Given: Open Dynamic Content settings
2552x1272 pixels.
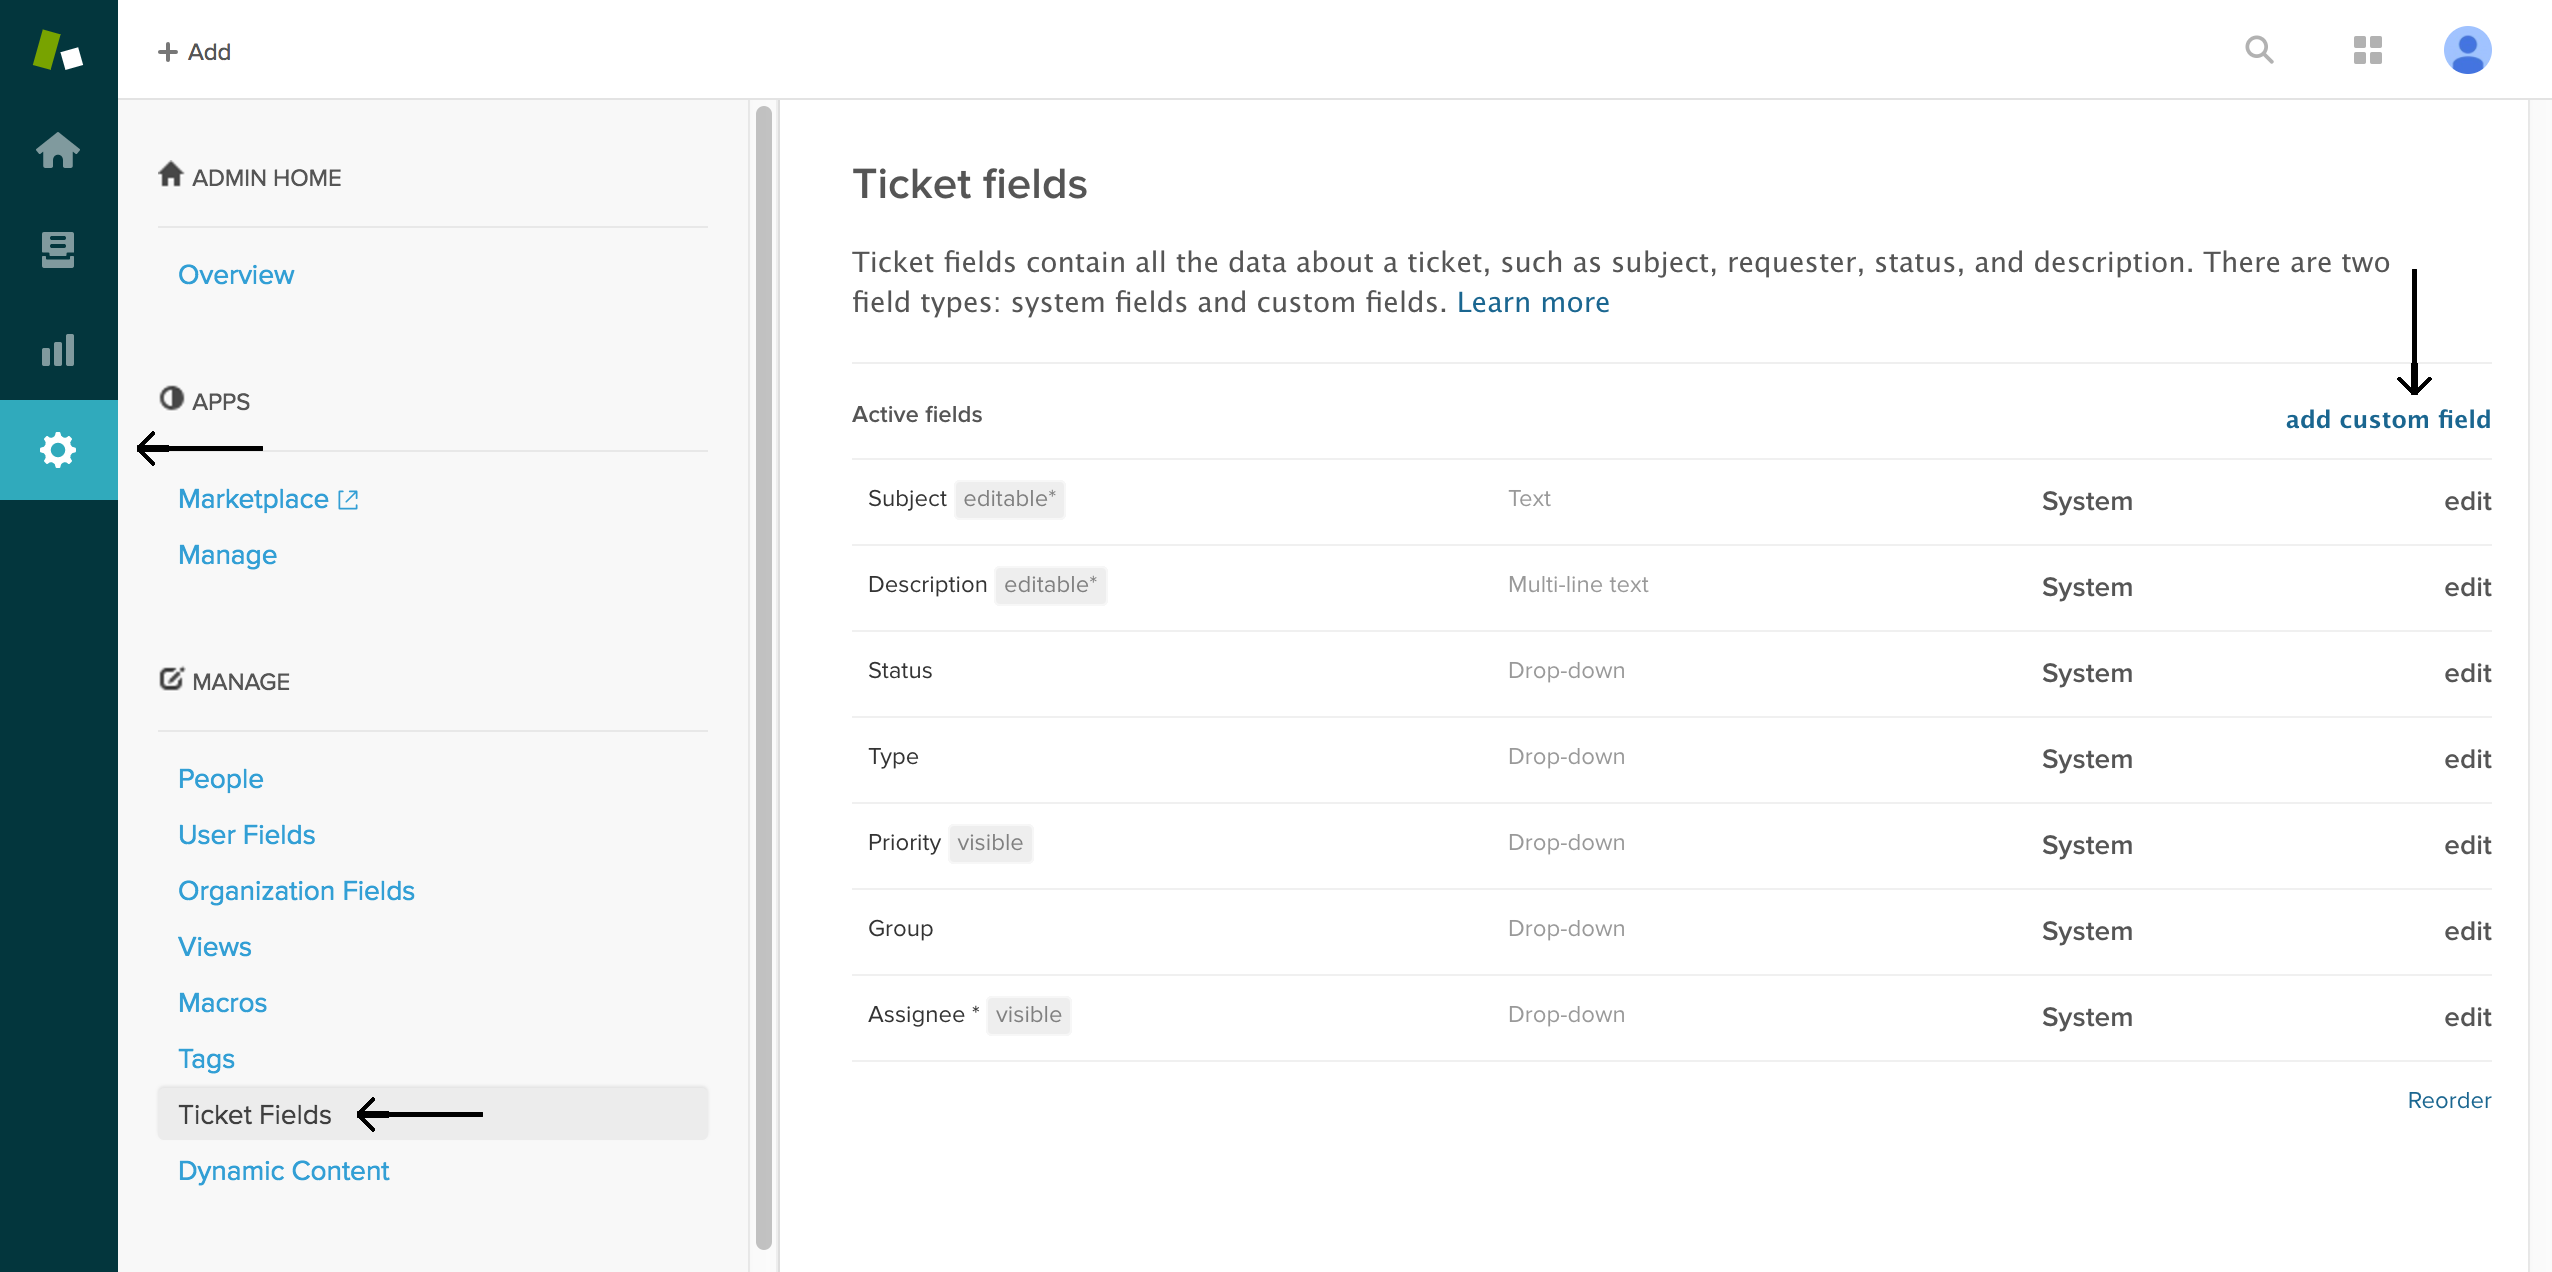Looking at the screenshot, I should (283, 1171).
